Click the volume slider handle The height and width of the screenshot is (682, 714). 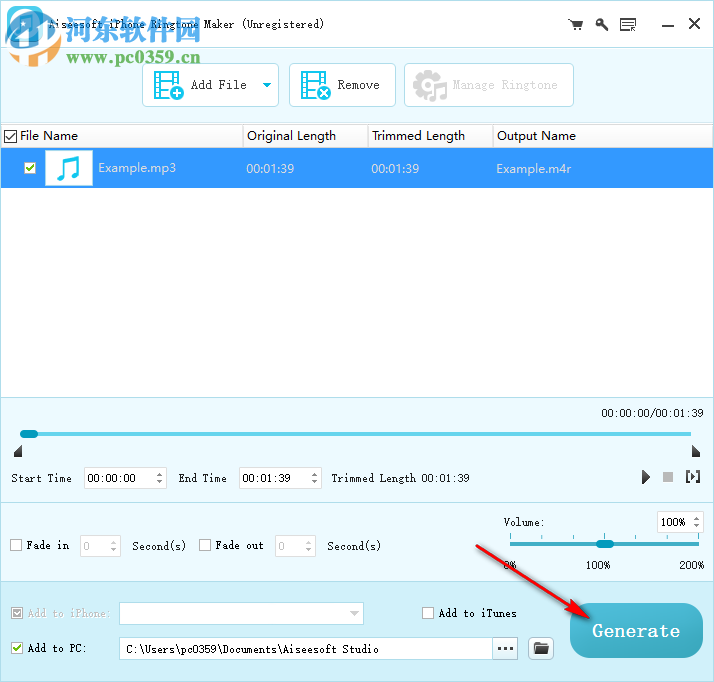pyautogui.click(x=605, y=544)
